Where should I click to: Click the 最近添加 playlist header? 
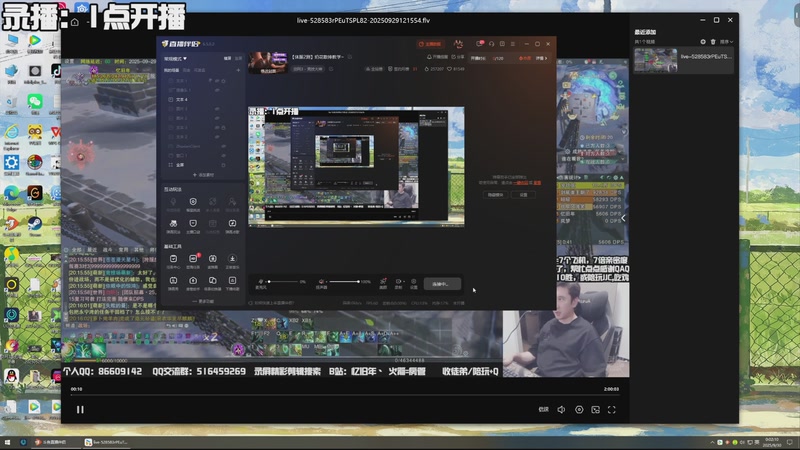click(x=645, y=32)
